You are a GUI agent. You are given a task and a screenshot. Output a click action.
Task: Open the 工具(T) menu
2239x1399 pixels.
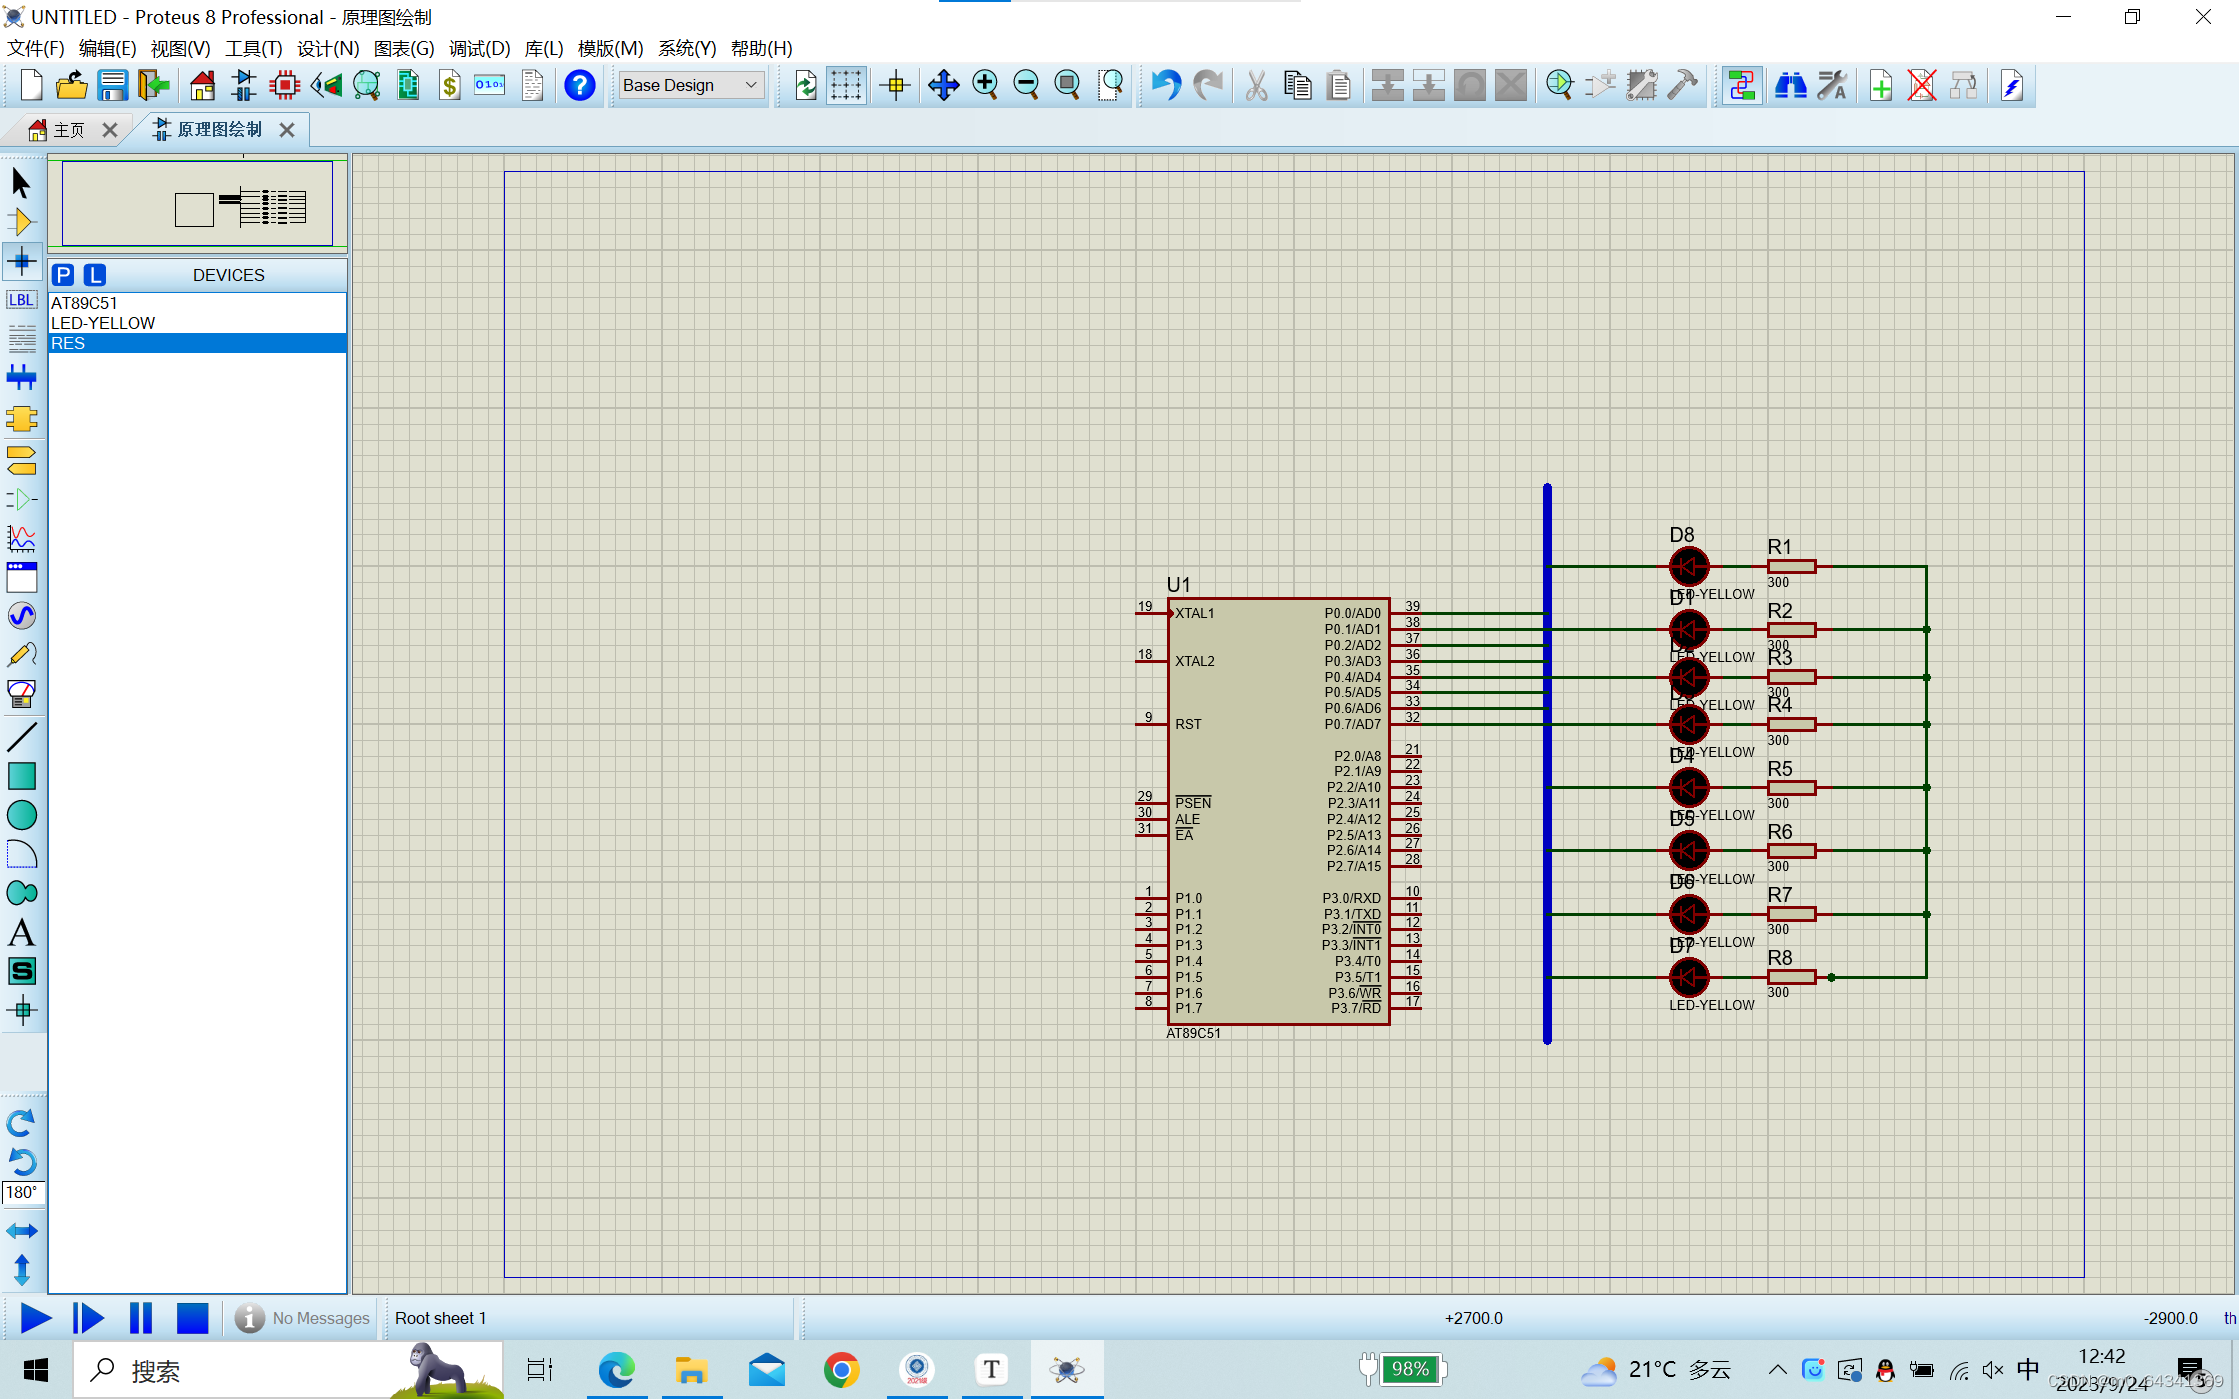pyautogui.click(x=253, y=48)
